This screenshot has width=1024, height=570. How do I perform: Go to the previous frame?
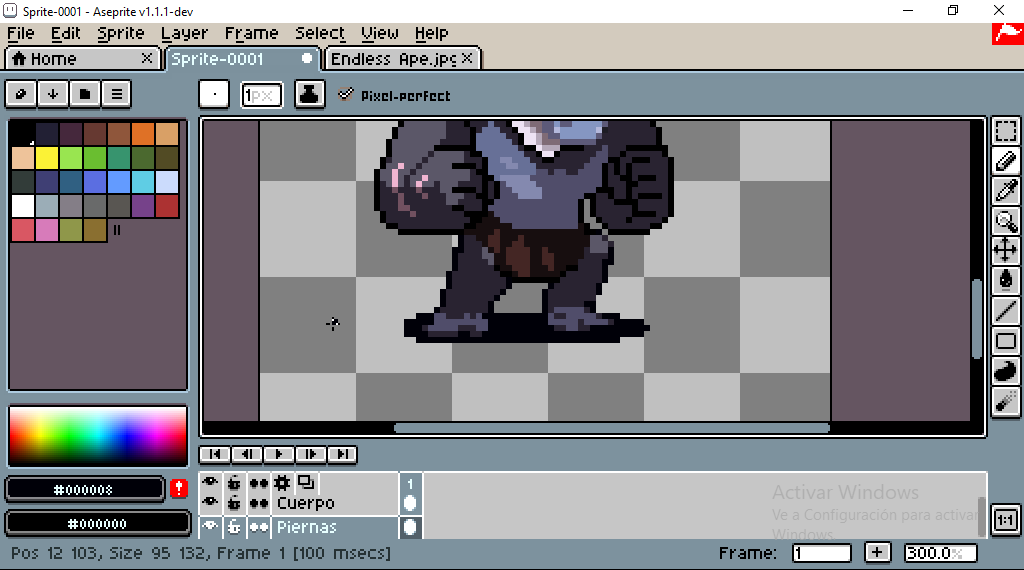tap(247, 454)
